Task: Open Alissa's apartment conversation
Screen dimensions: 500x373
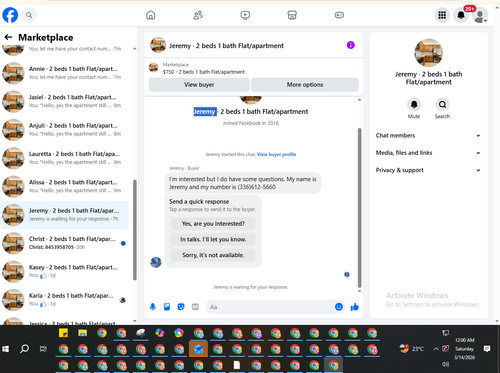Action: (x=65, y=186)
